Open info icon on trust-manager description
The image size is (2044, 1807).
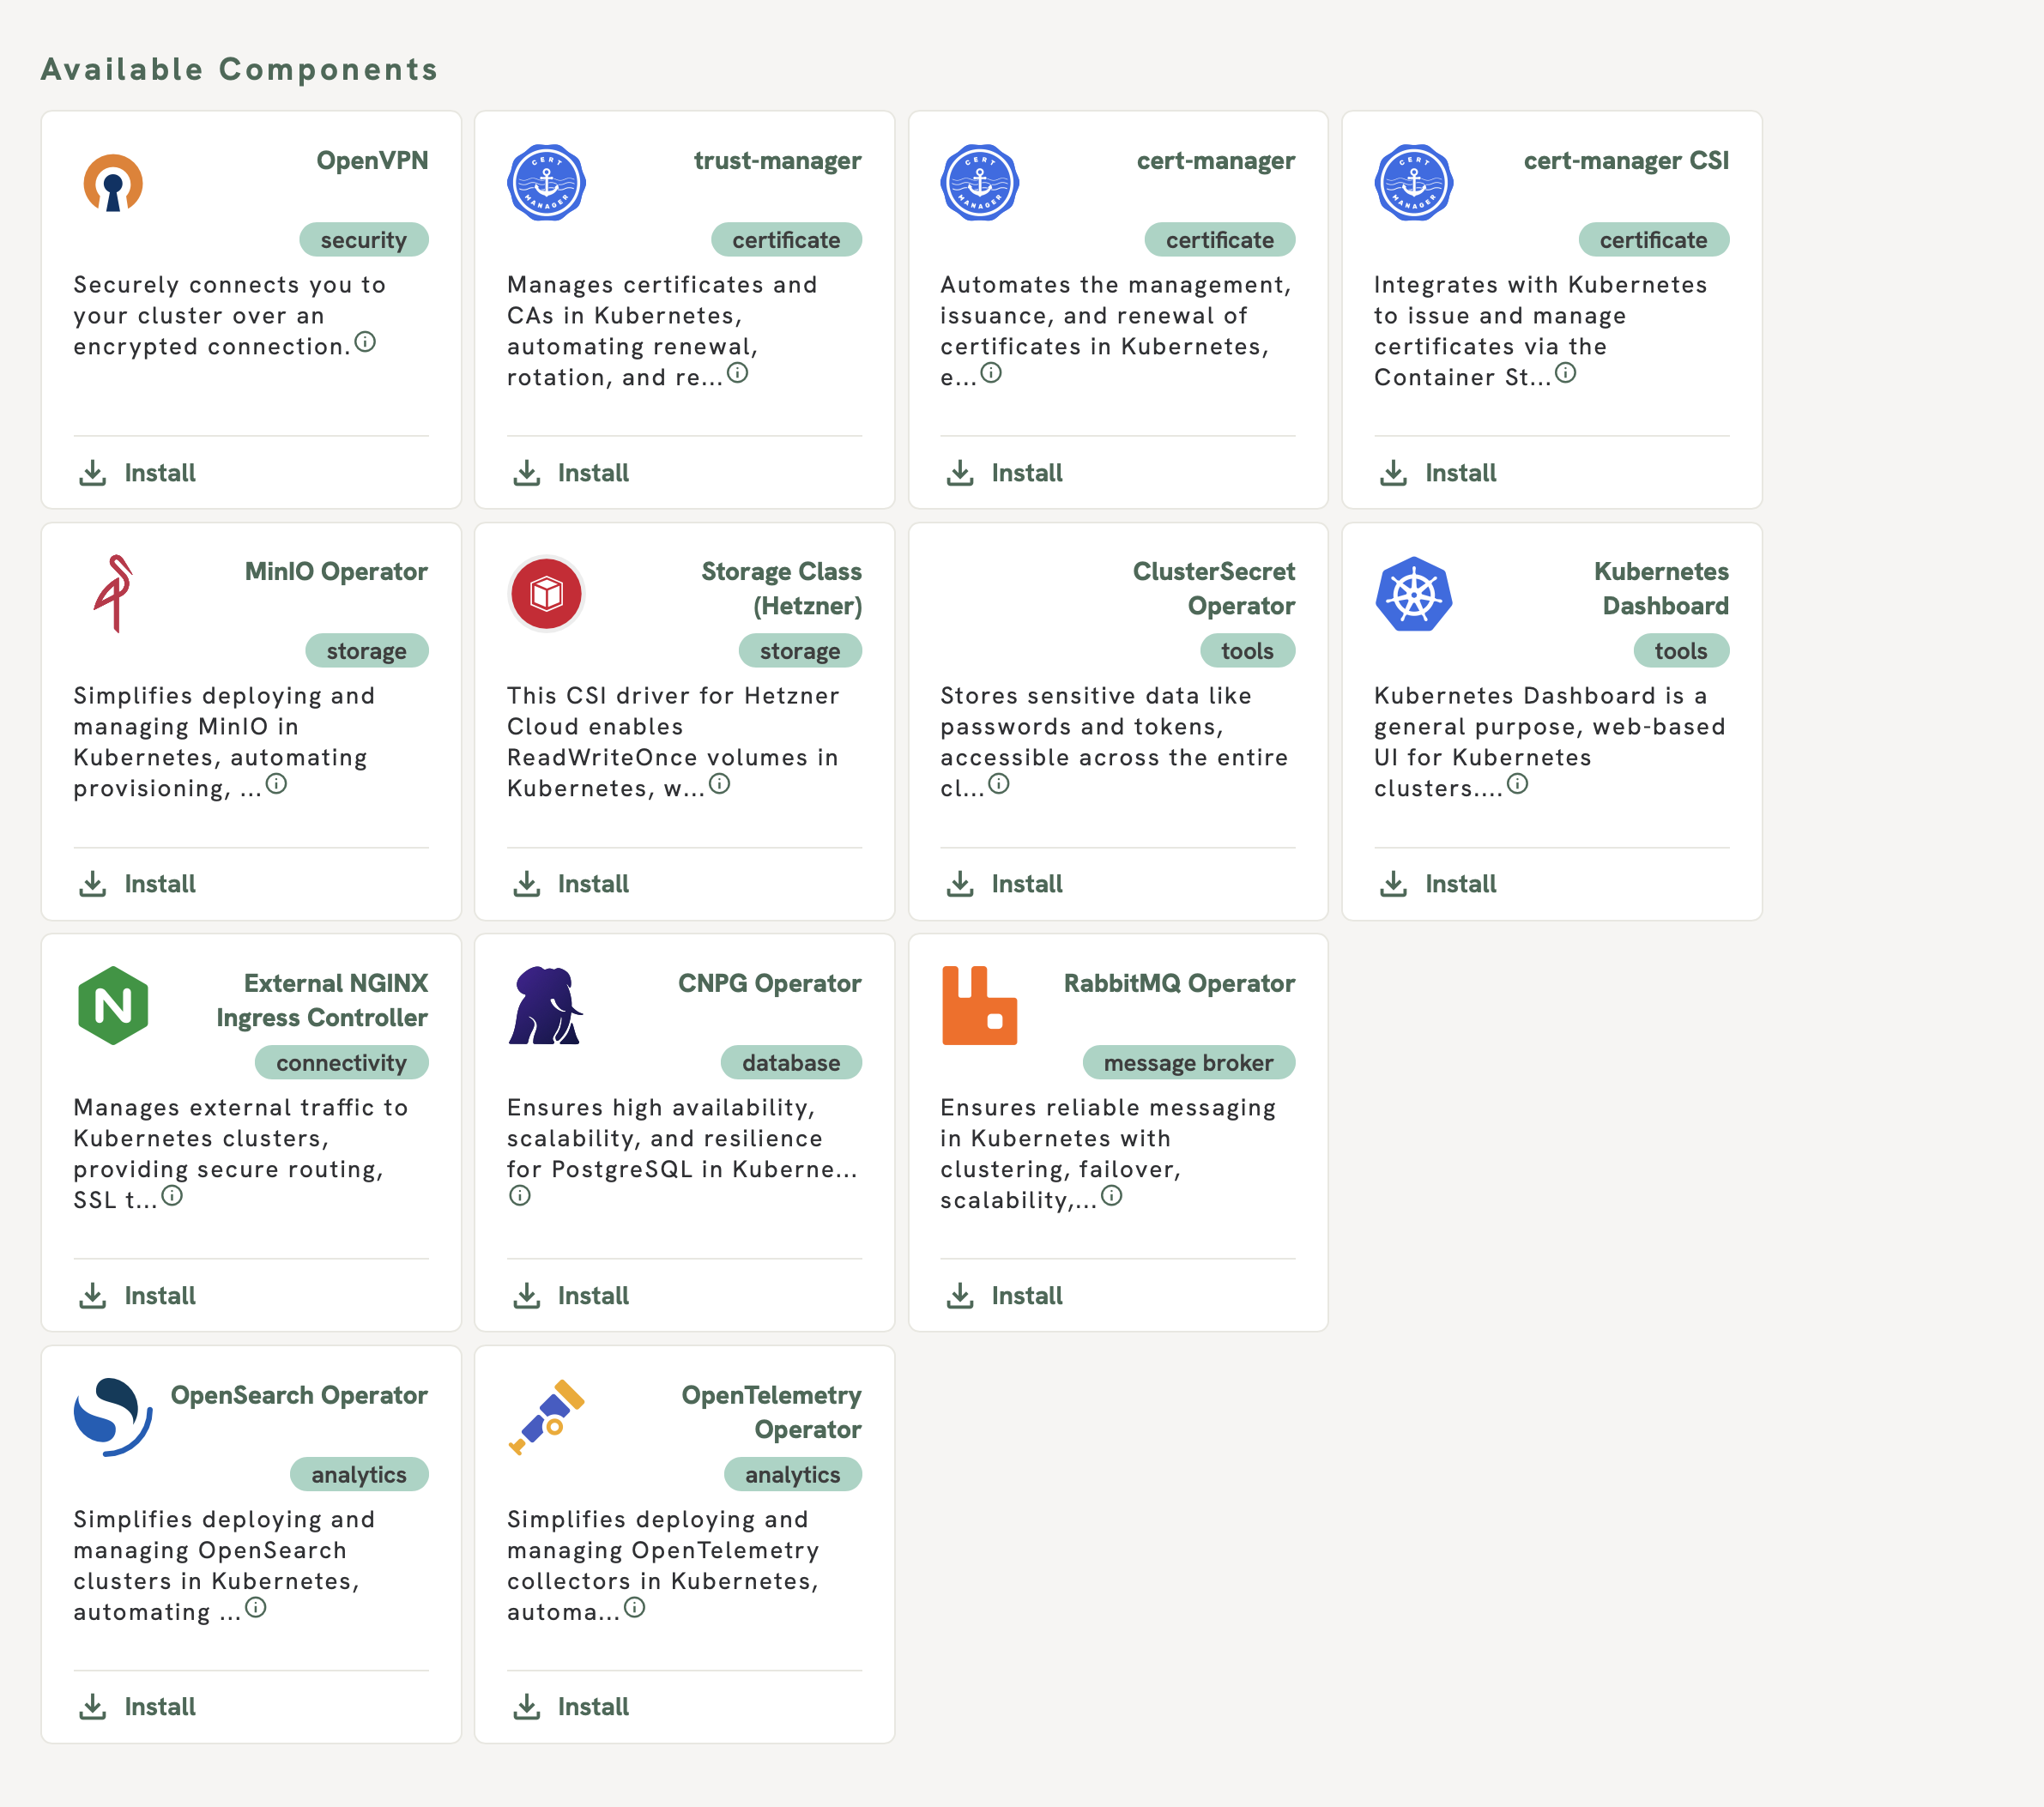click(737, 373)
